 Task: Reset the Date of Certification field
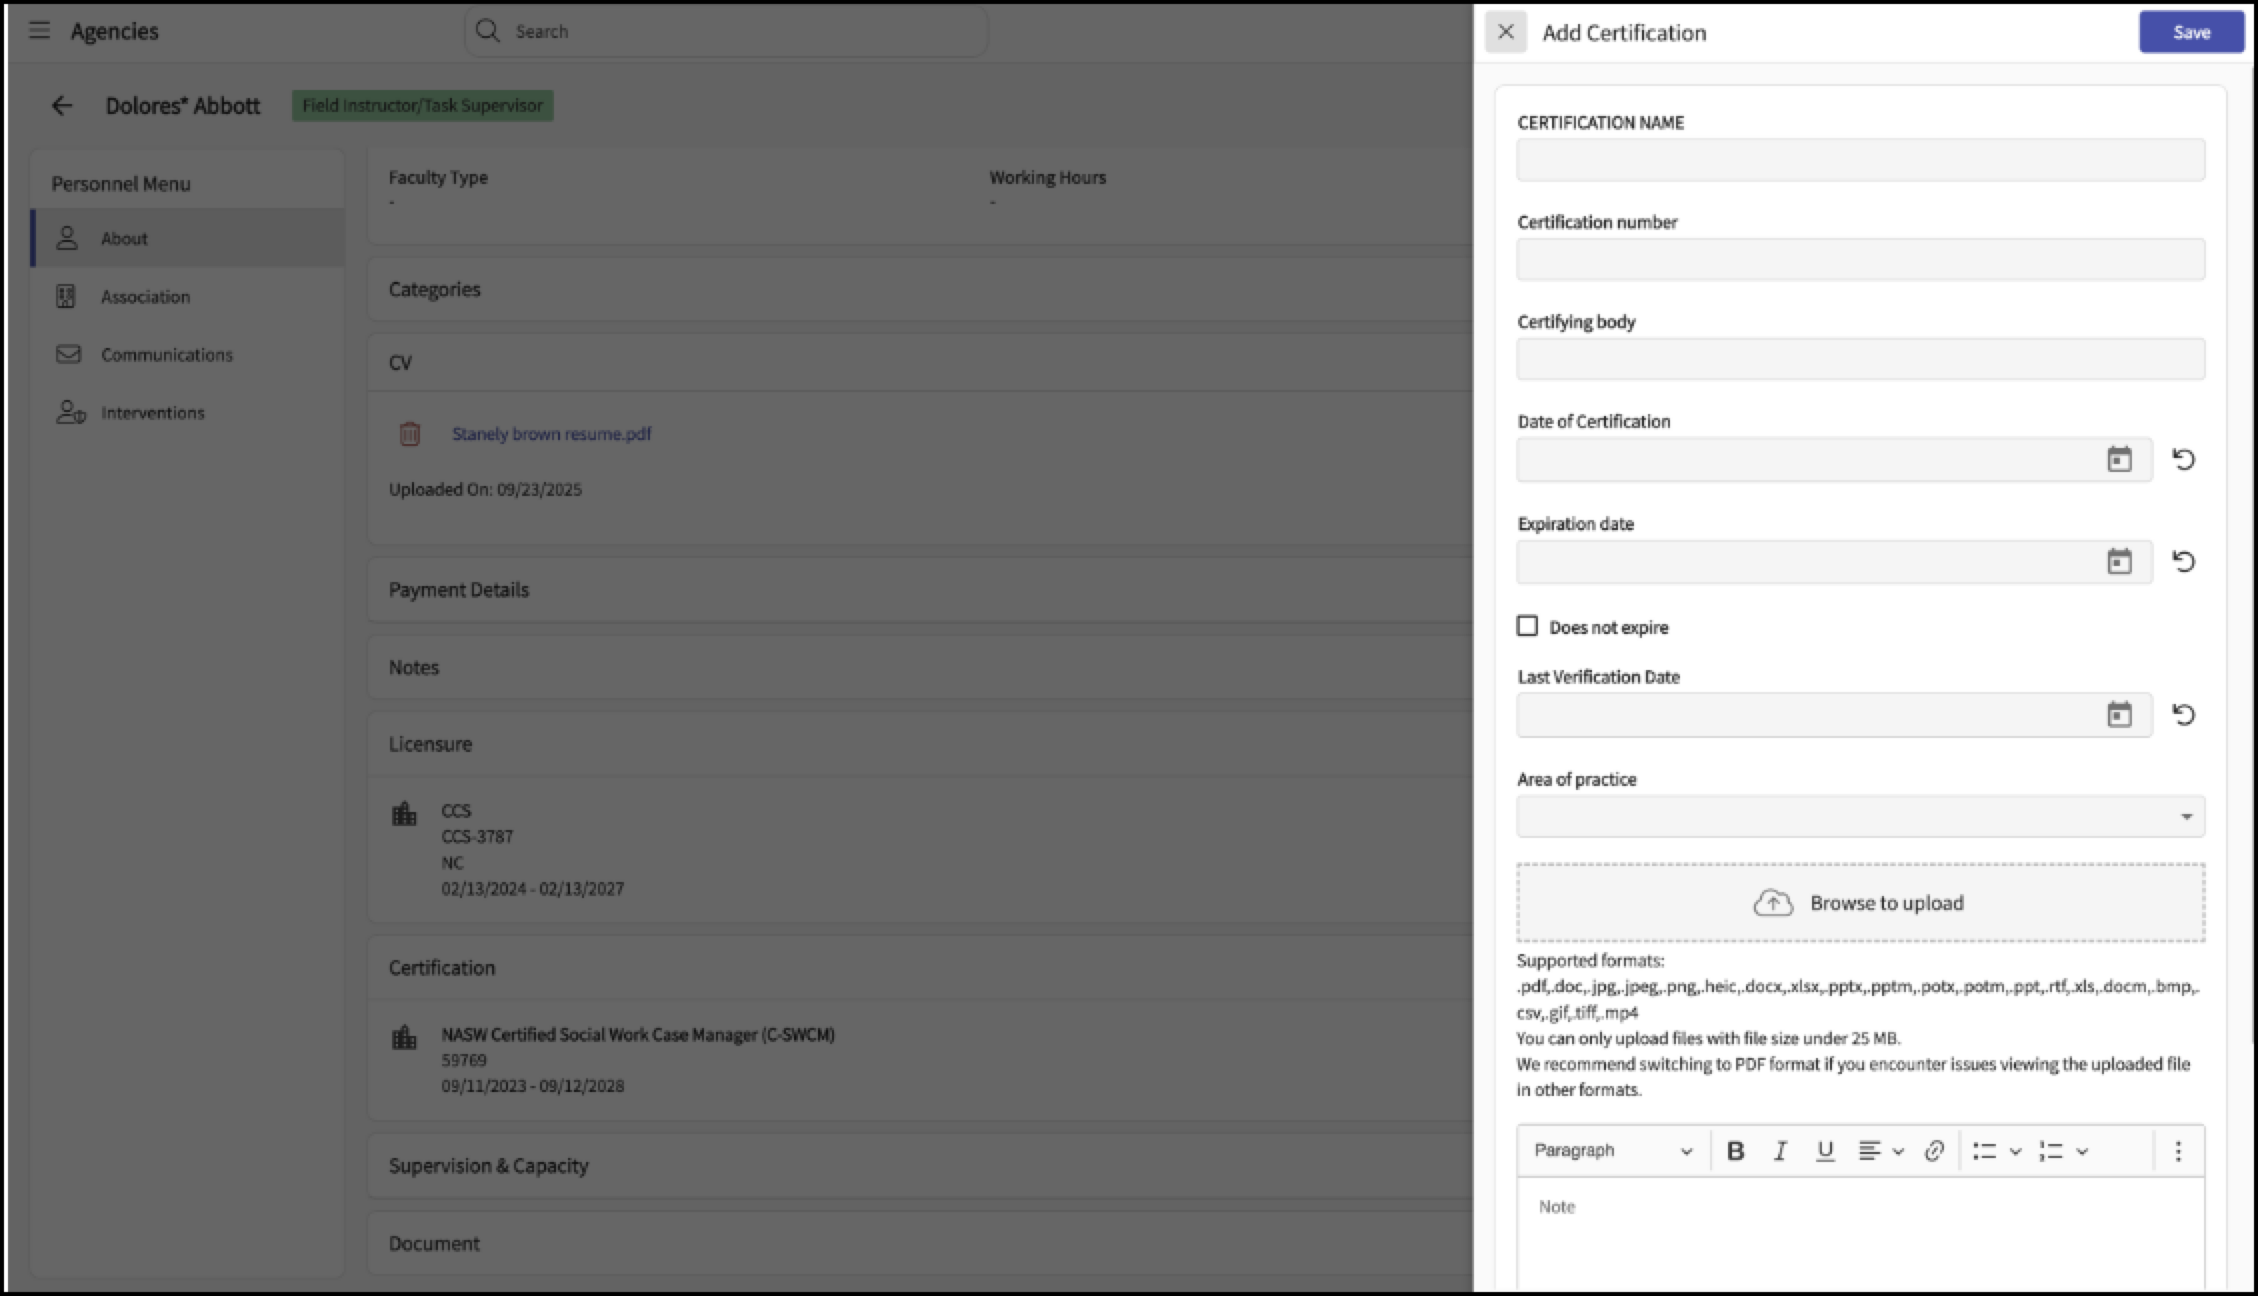2183,459
